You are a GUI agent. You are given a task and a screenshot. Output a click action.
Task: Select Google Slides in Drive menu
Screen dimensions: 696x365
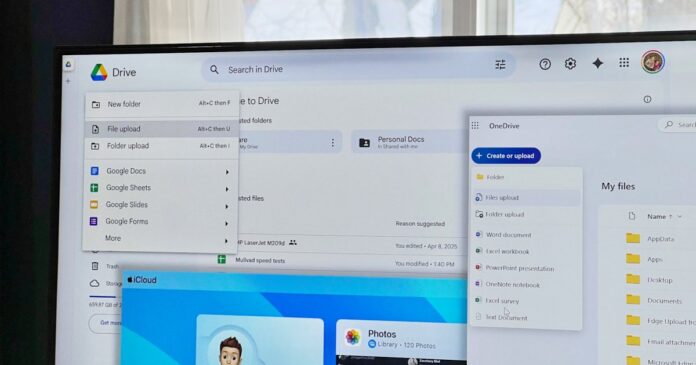161,205
